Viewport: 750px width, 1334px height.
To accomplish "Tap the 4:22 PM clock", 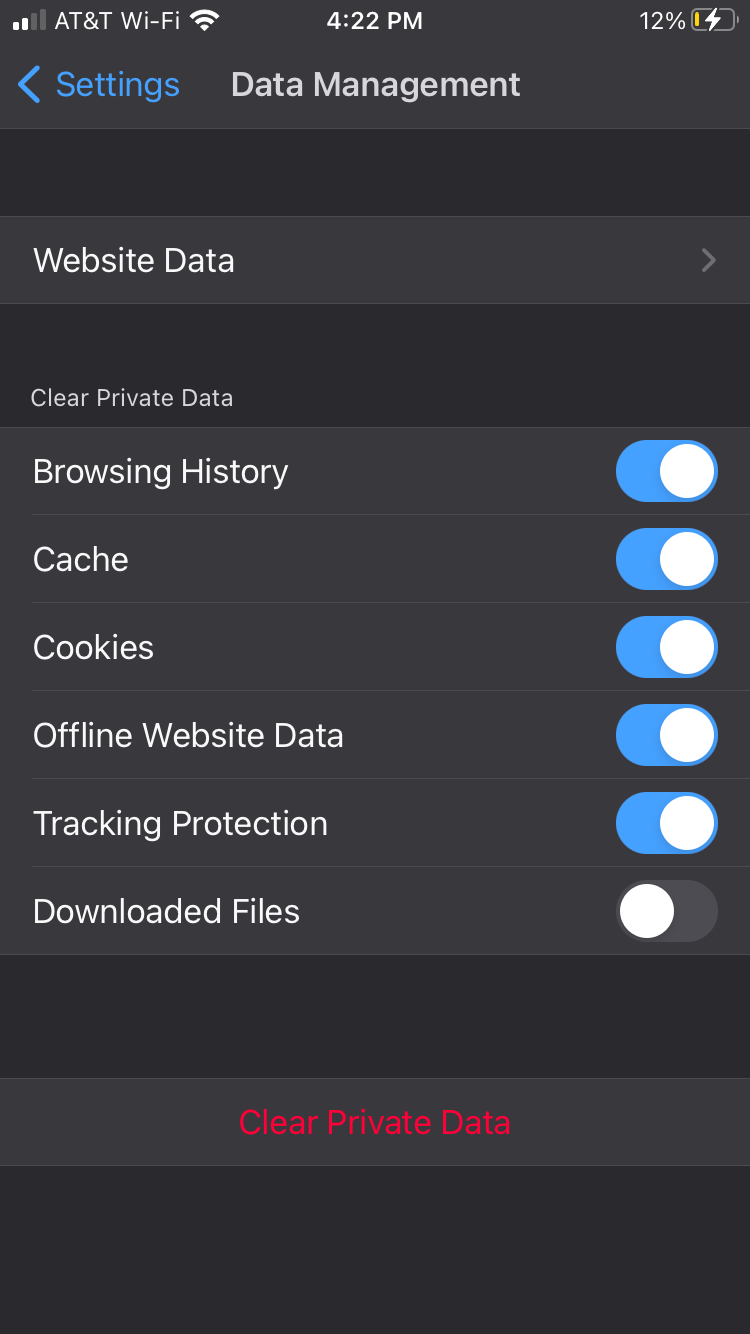I will [375, 21].
